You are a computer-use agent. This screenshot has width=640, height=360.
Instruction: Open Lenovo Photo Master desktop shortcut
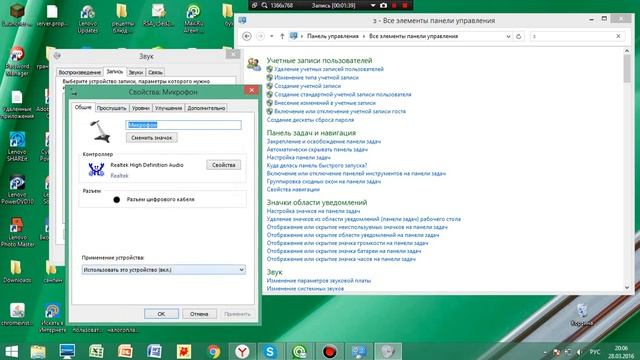[17, 232]
